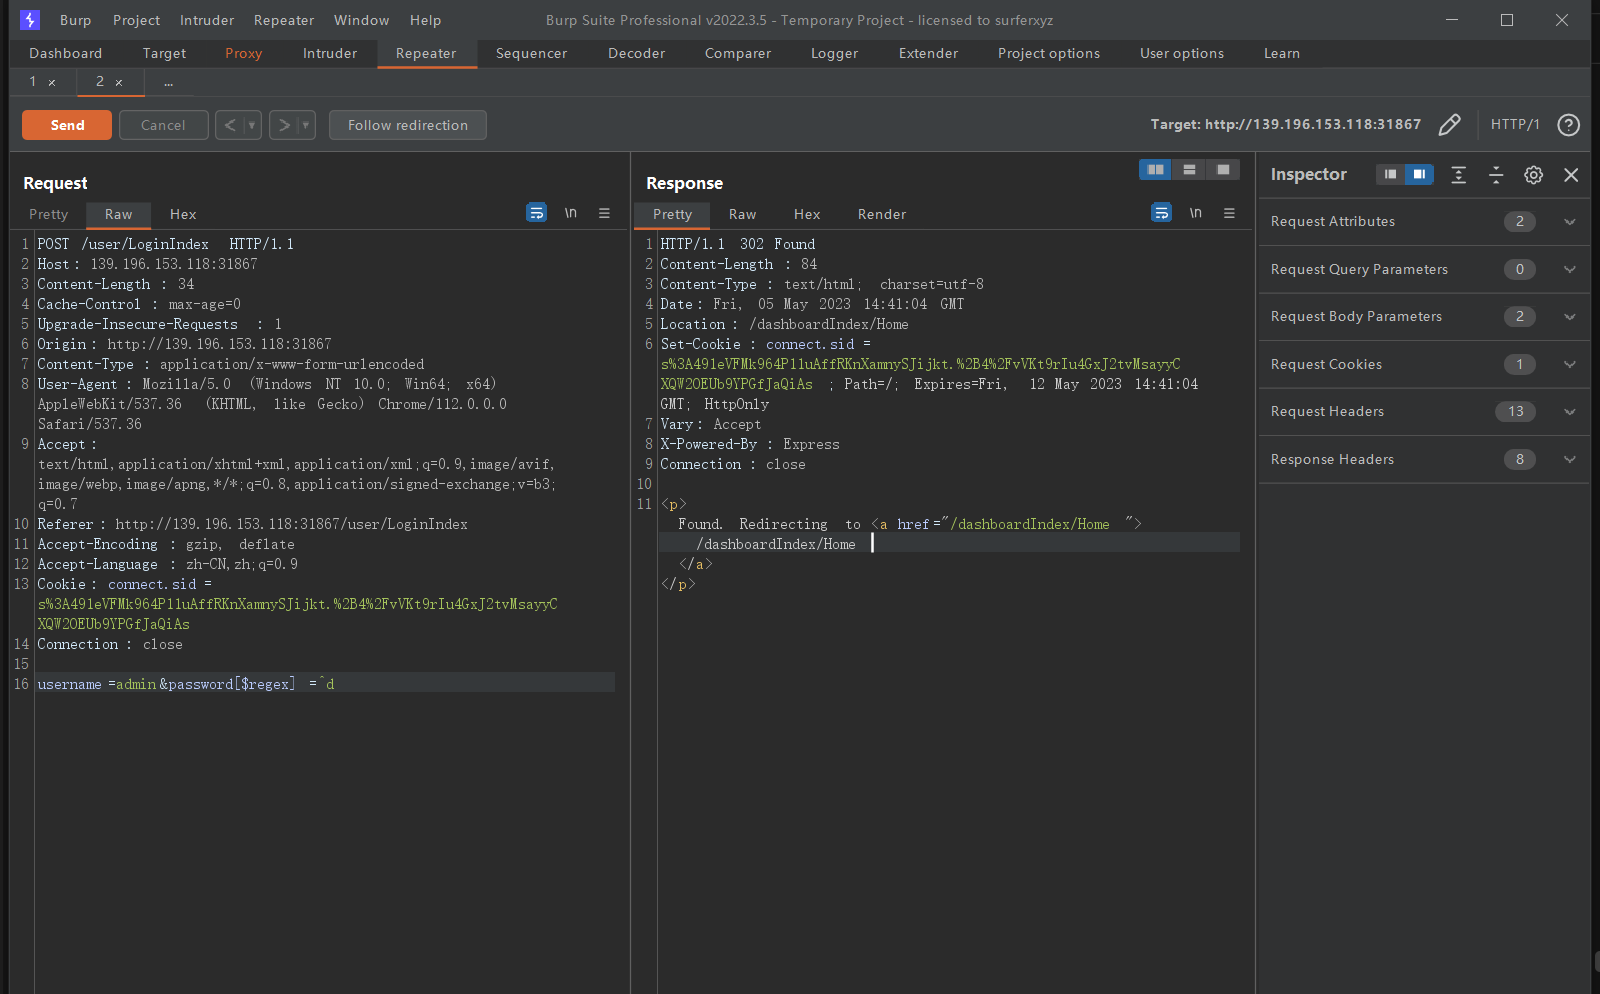Select top-bottom layout view icon
The height and width of the screenshot is (994, 1600).
click(1189, 170)
